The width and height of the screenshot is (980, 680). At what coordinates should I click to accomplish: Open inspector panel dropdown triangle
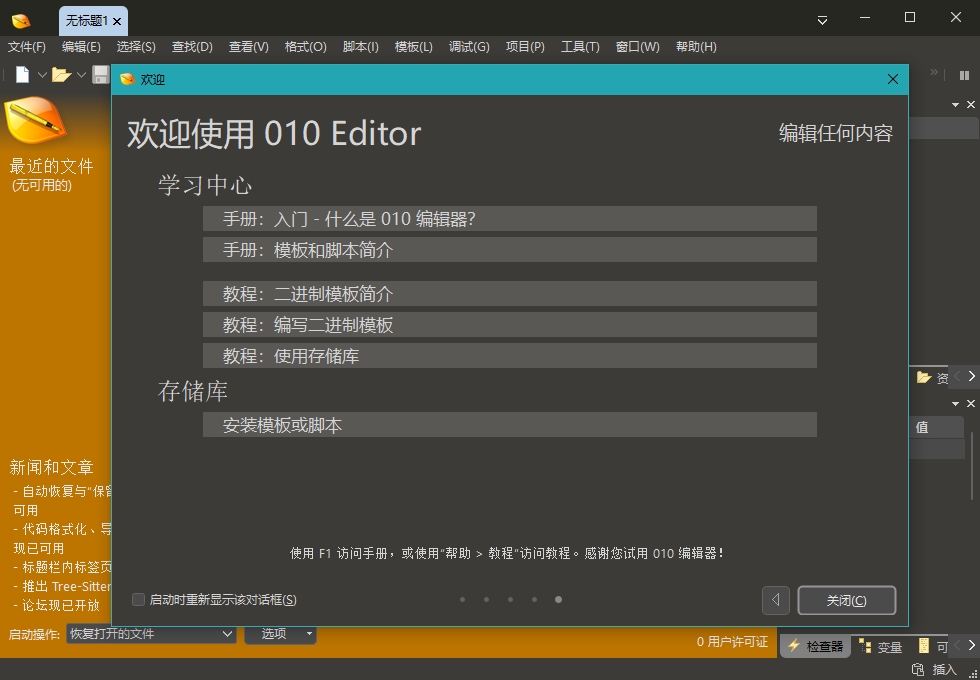click(x=955, y=404)
